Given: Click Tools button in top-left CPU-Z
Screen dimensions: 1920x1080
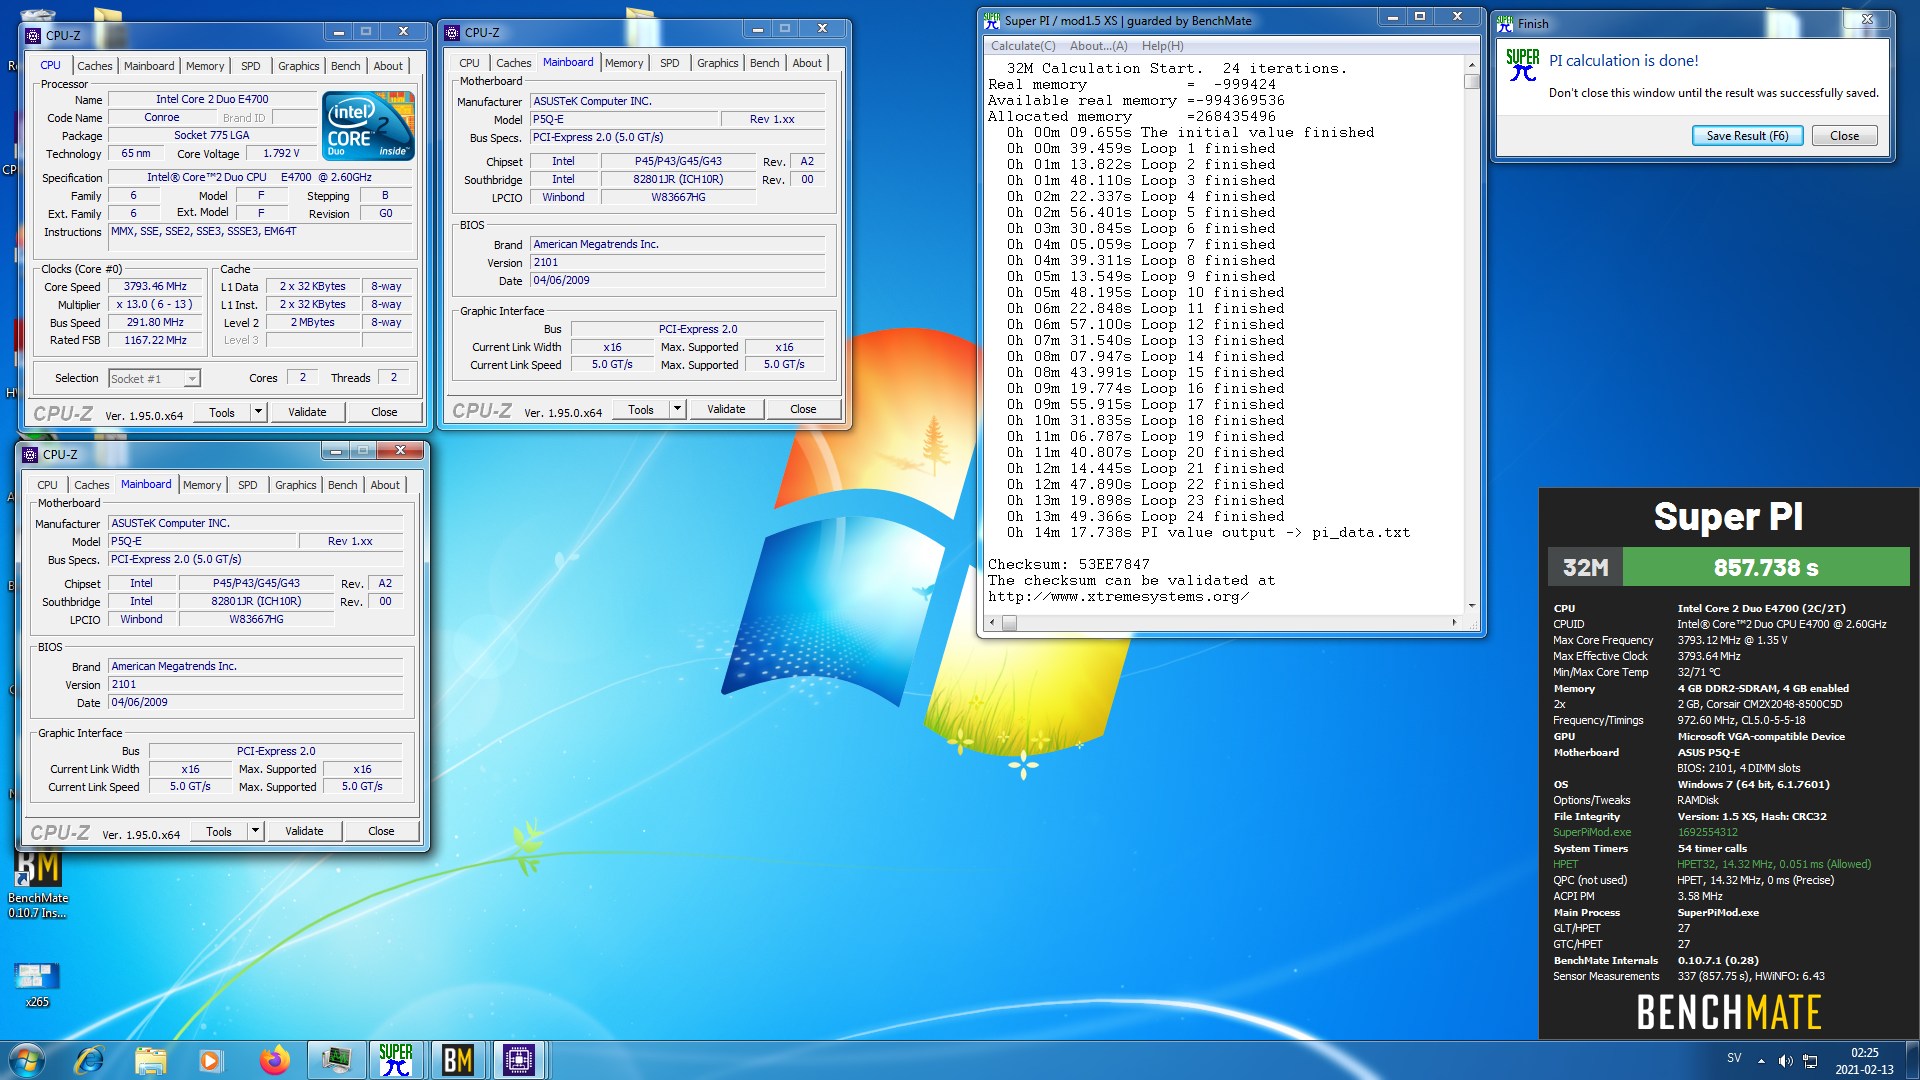Looking at the screenshot, I should coord(222,412).
